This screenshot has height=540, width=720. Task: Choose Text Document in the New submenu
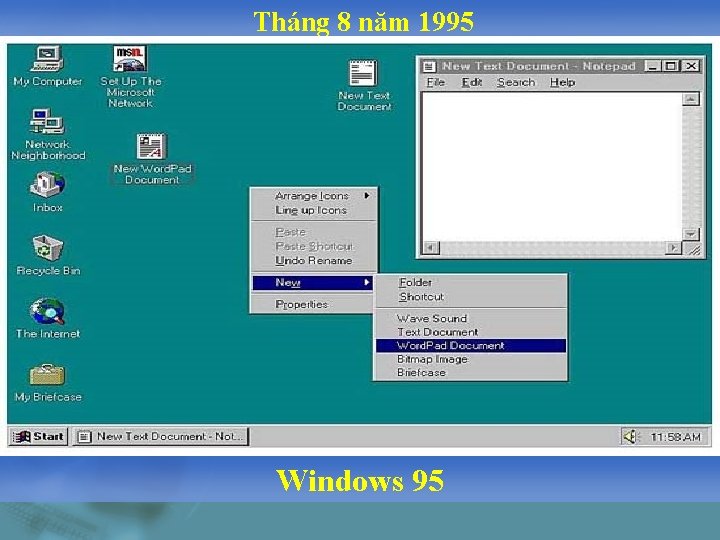click(471, 332)
